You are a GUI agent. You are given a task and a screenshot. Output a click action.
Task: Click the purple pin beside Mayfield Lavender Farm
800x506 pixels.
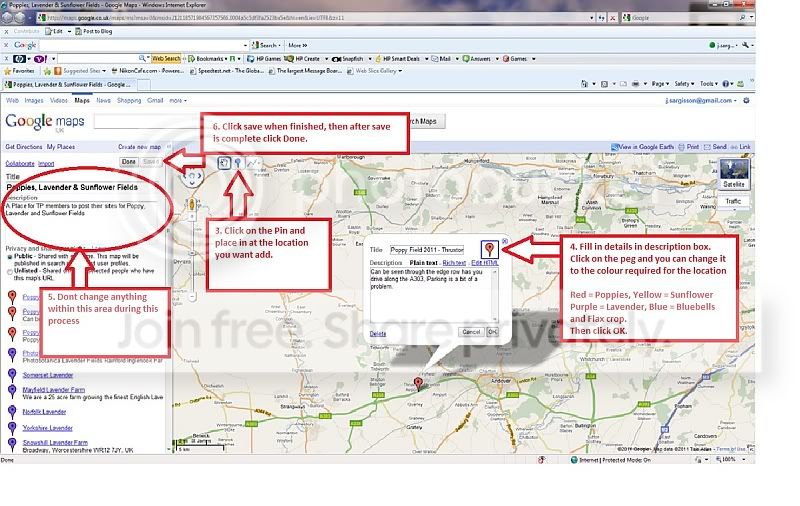12,390
